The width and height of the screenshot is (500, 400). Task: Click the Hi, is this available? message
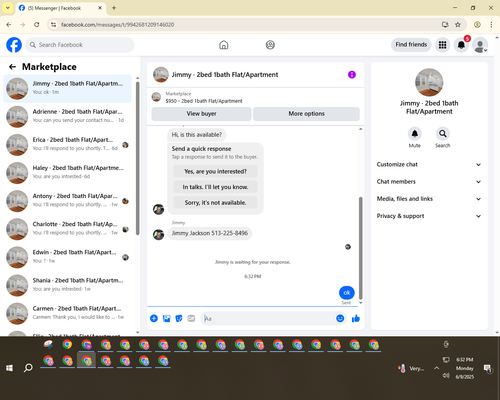(197, 135)
